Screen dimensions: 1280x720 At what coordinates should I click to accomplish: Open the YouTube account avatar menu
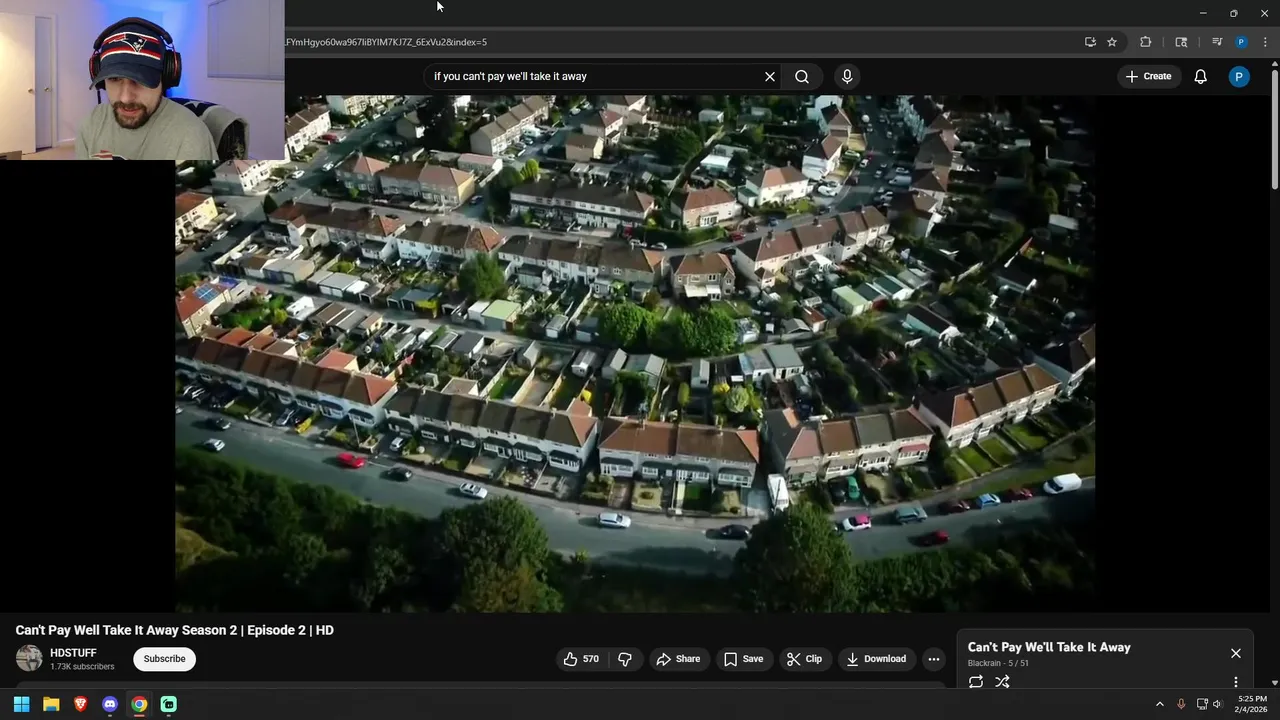click(1239, 76)
